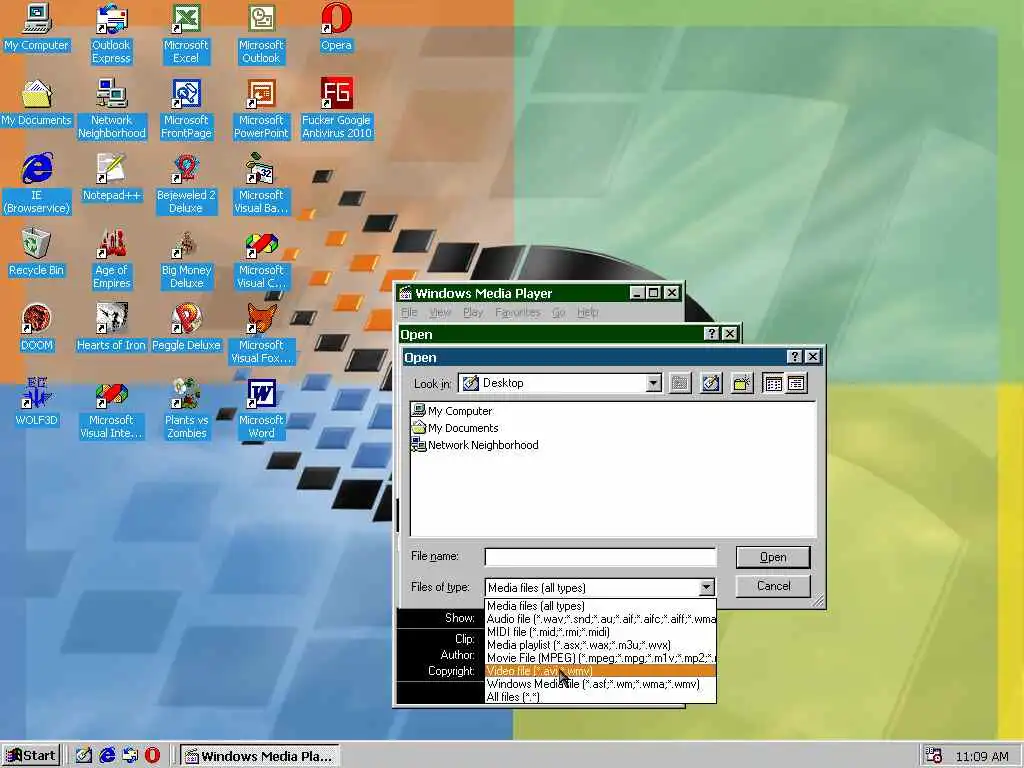Select the Microsoft PowerPoint desktop shortcut
The width and height of the screenshot is (1024, 768).
point(261,109)
